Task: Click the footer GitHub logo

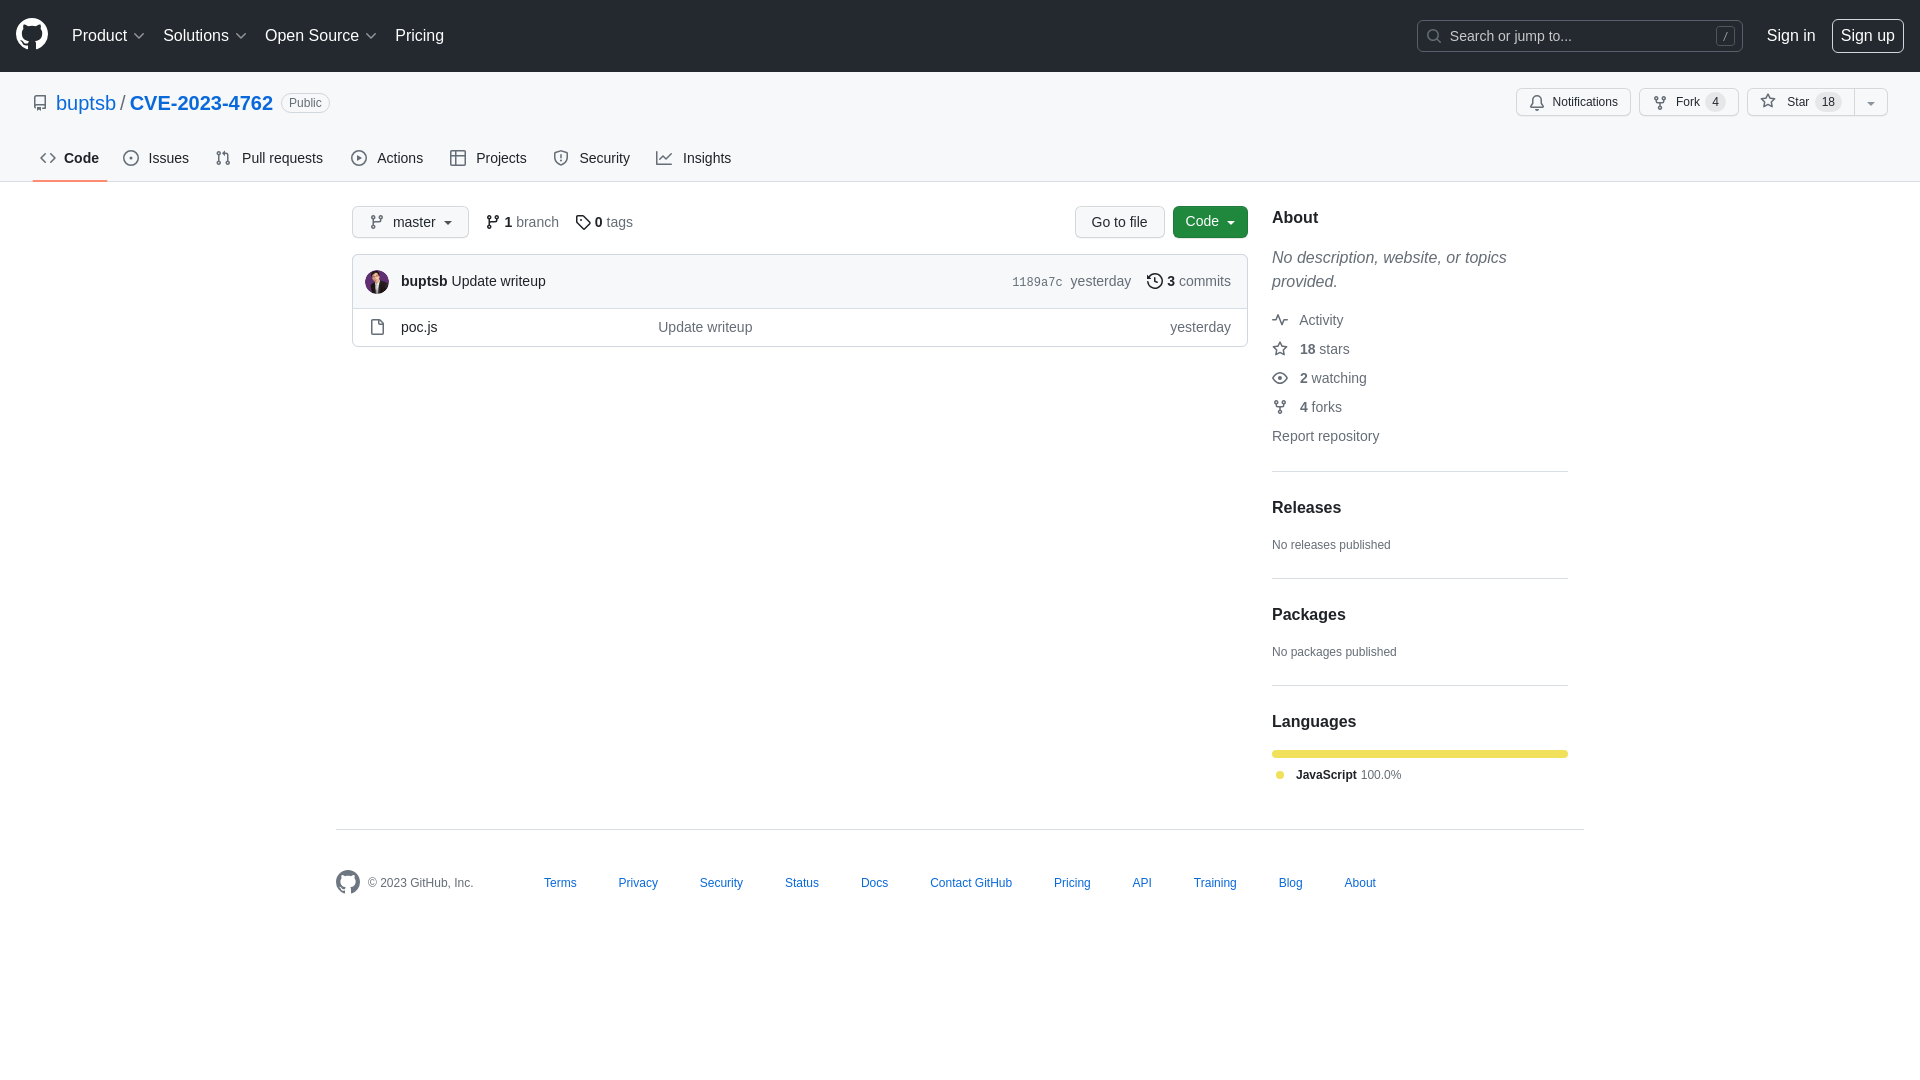Action: pos(348,882)
